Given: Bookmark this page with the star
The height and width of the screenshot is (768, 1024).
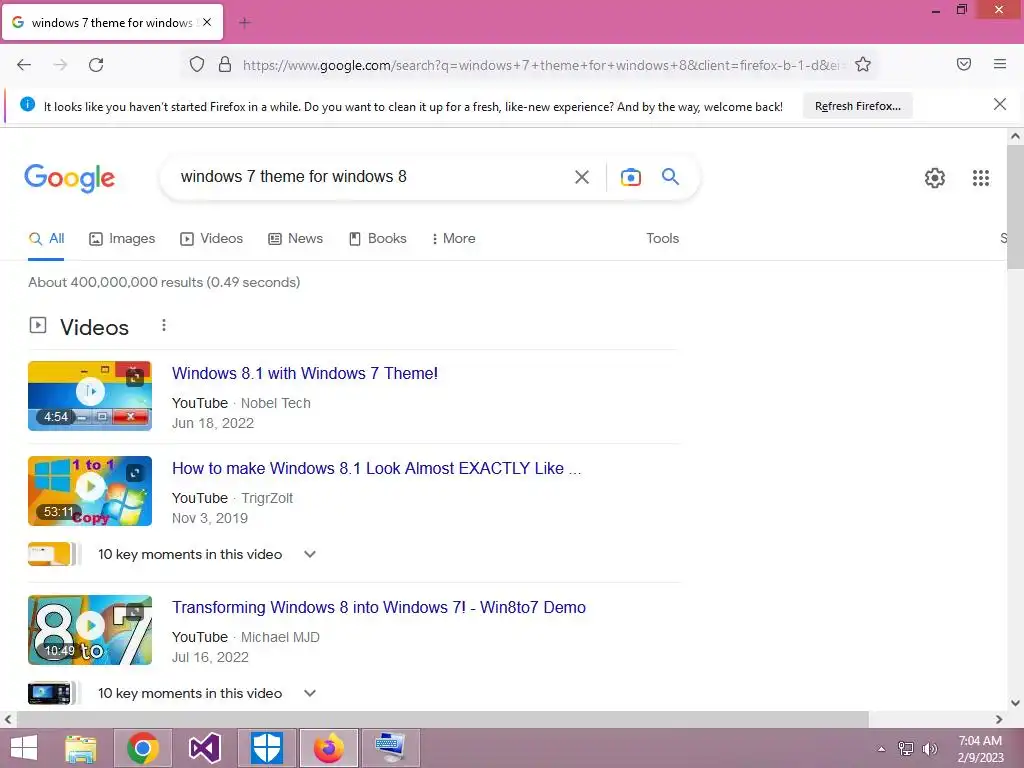Looking at the screenshot, I should point(863,64).
